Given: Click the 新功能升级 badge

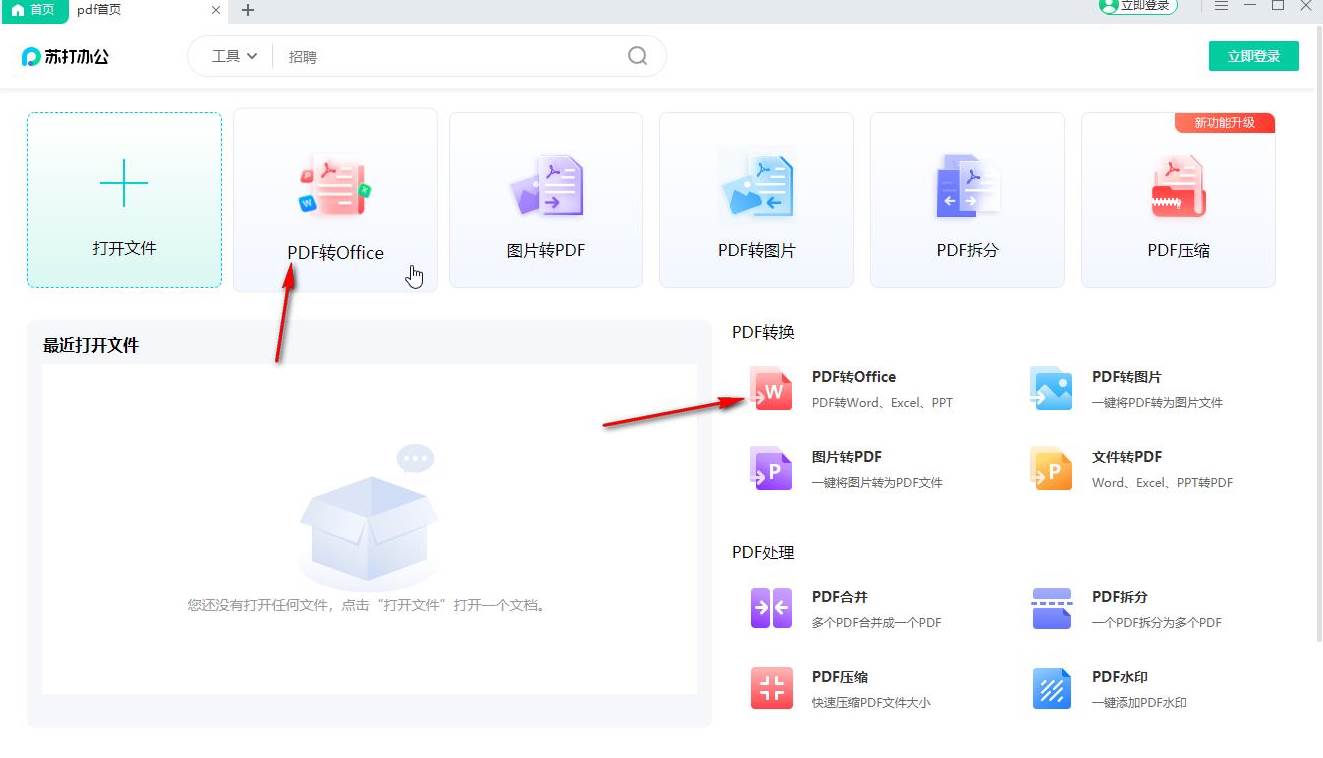Looking at the screenshot, I should (1224, 123).
